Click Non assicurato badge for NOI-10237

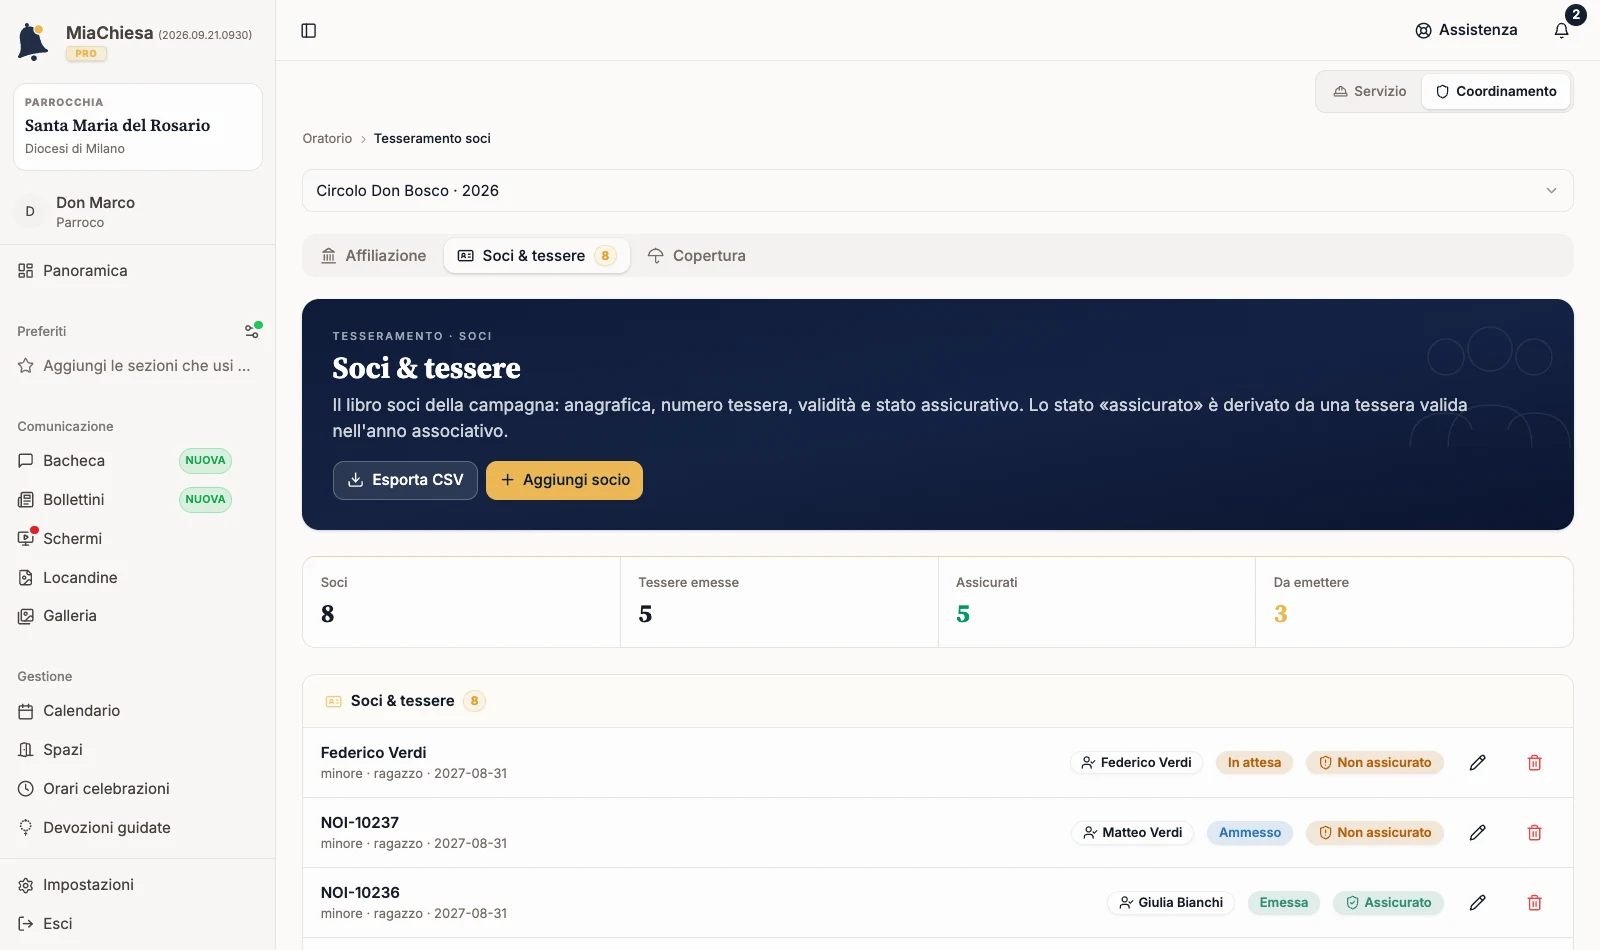(x=1375, y=833)
